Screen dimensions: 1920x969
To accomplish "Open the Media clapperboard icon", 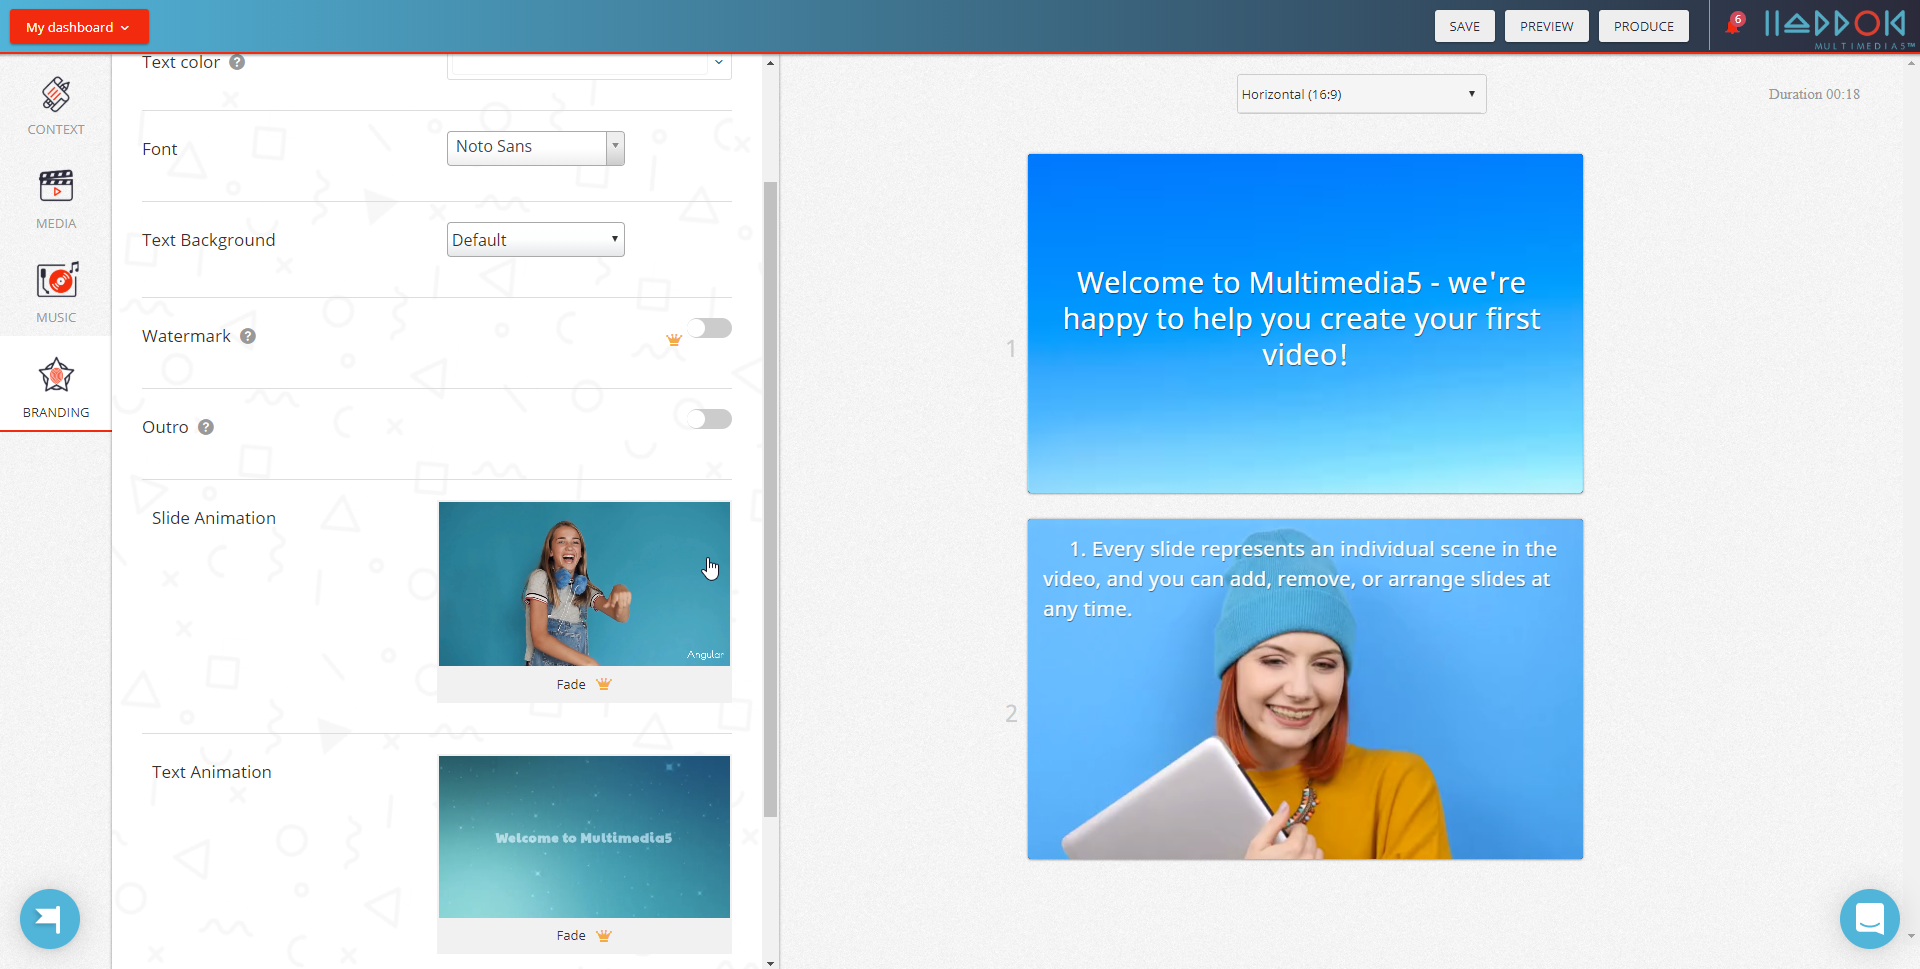I will (56, 187).
